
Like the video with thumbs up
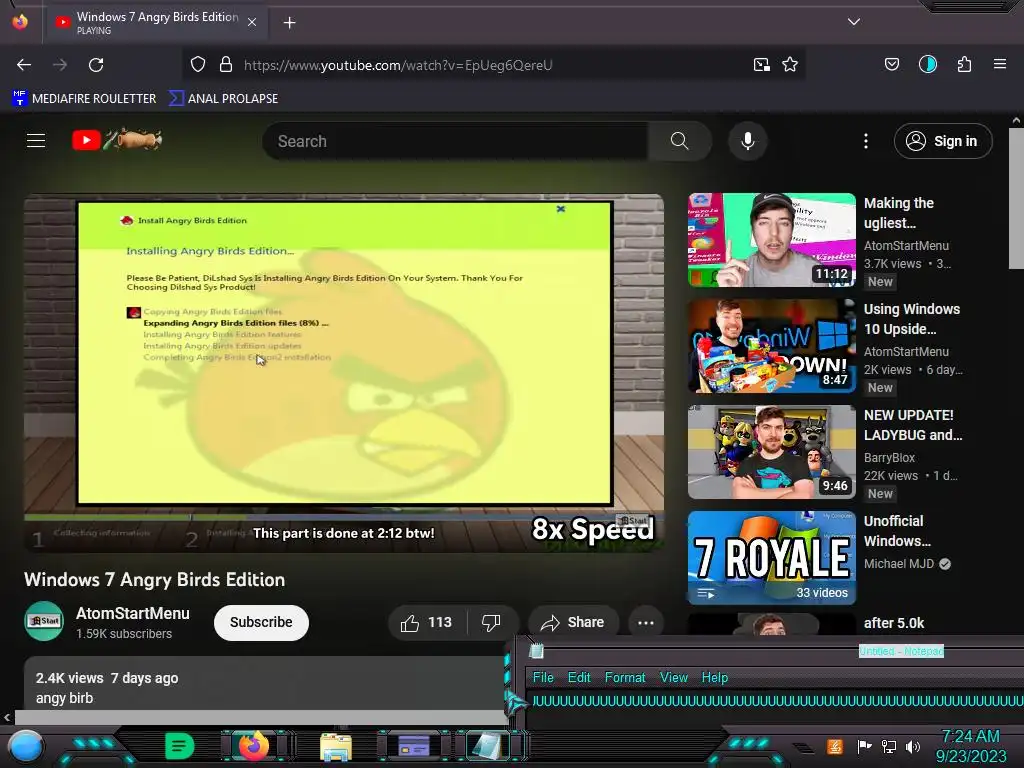[x=426, y=622]
